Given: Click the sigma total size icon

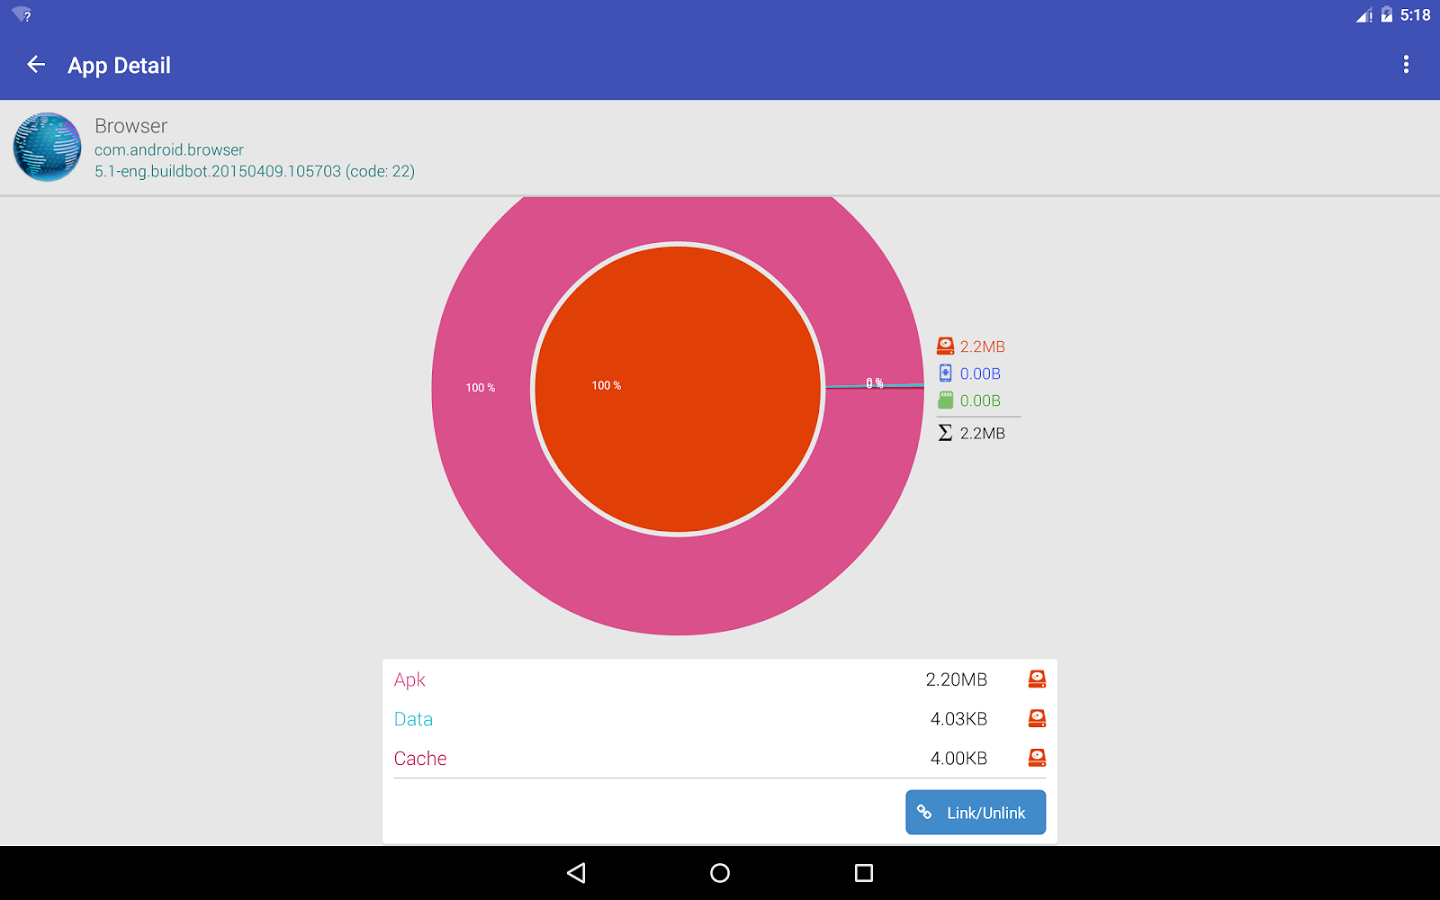Looking at the screenshot, I should click(945, 433).
